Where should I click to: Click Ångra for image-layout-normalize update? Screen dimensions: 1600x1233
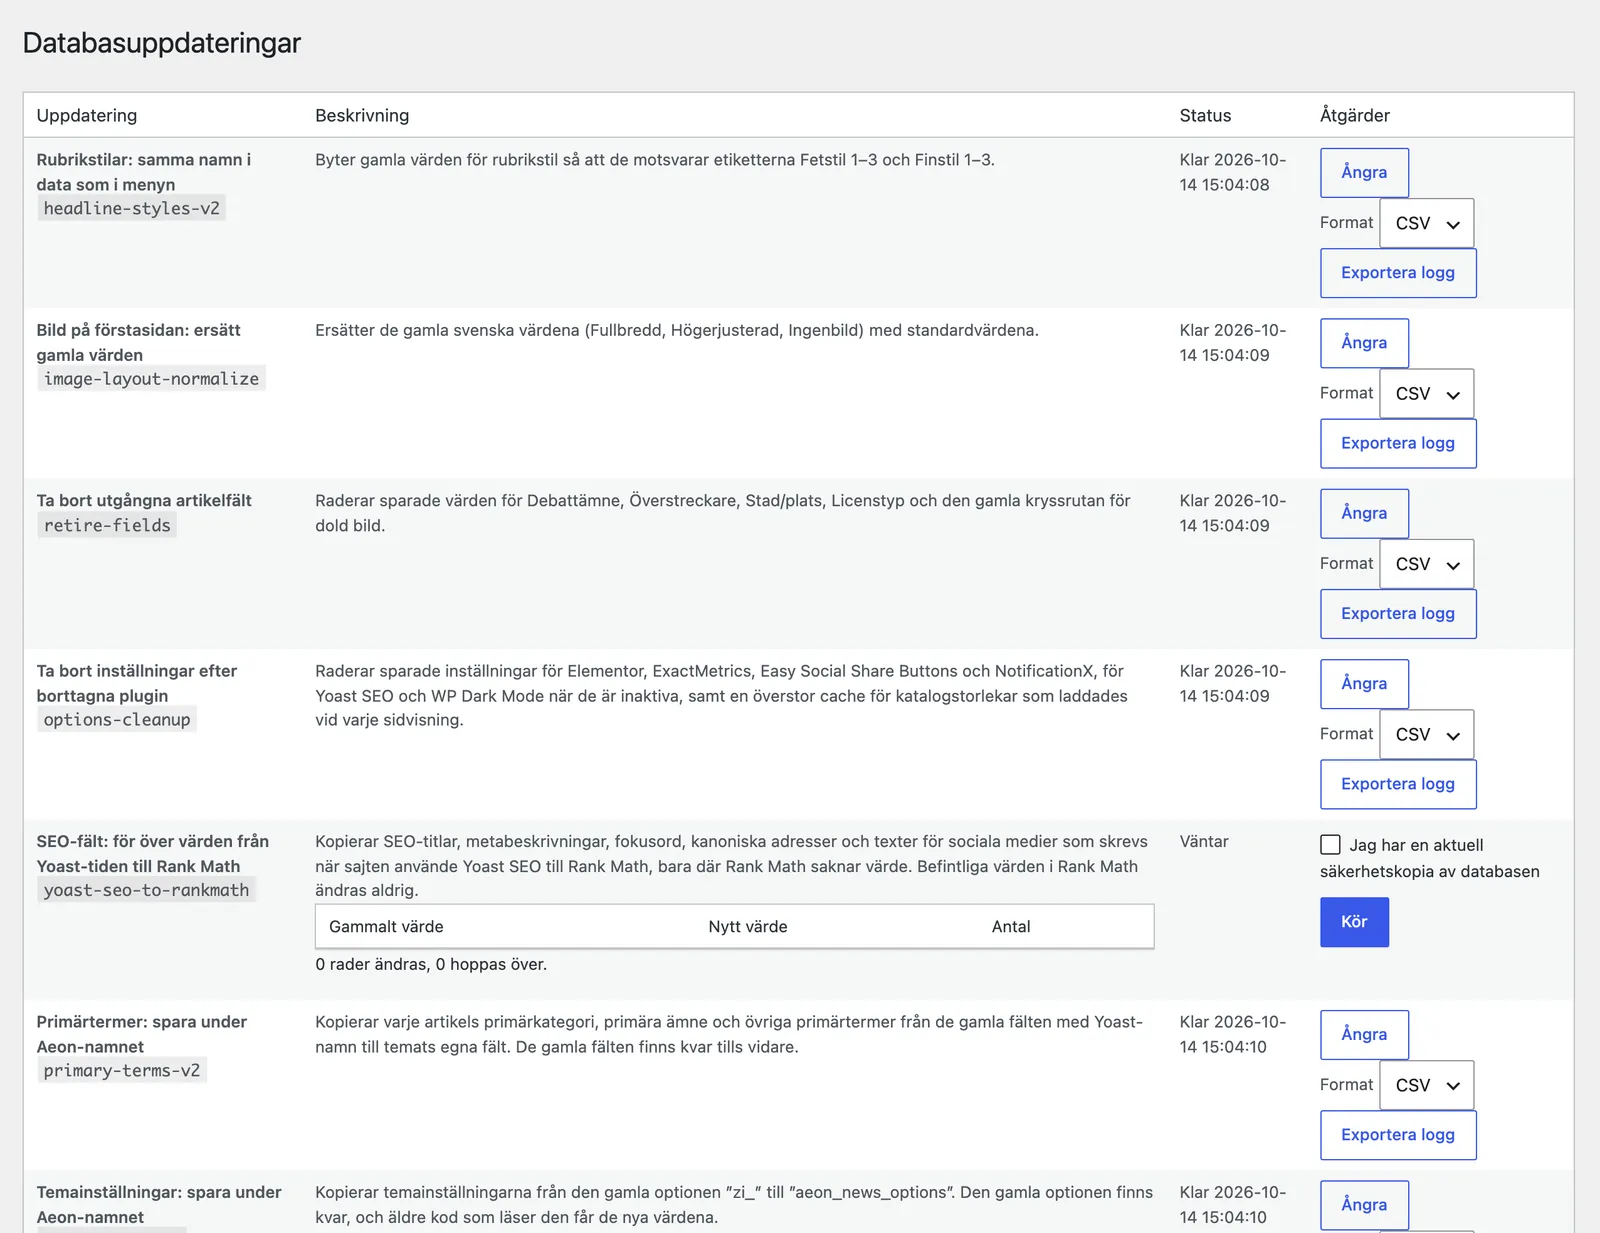(1364, 343)
